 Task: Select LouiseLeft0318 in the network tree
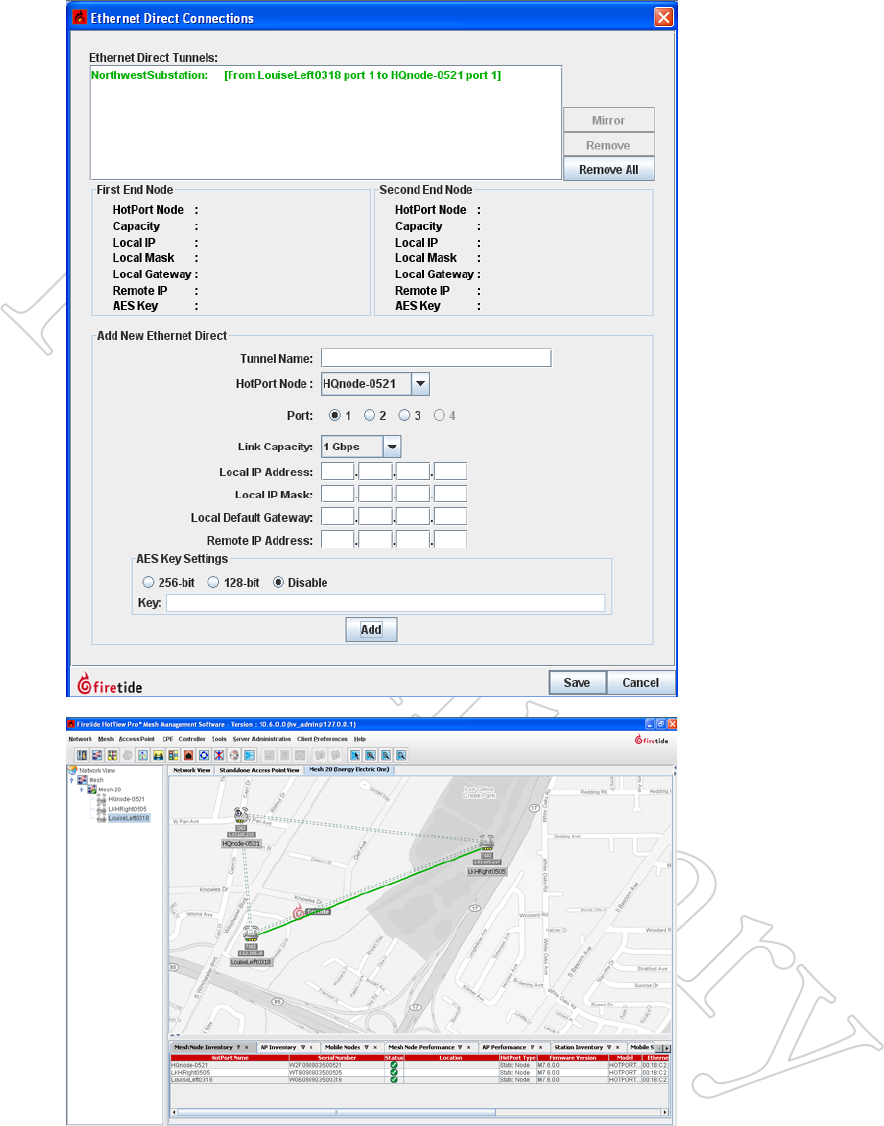[x=129, y=818]
